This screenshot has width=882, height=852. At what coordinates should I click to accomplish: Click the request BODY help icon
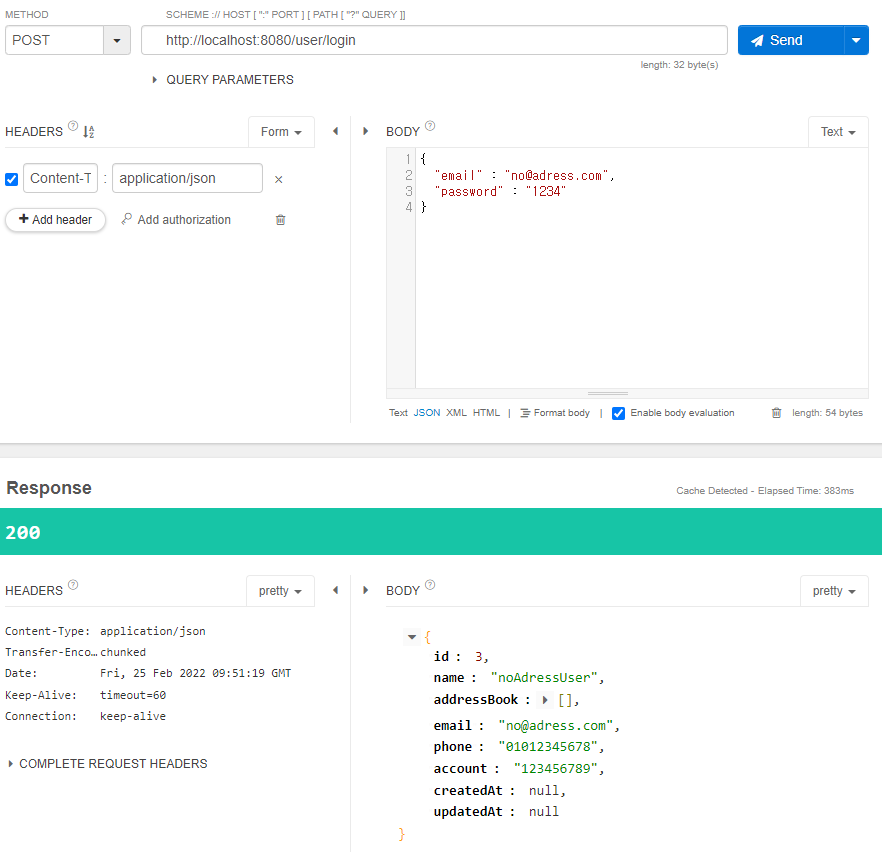(430, 125)
